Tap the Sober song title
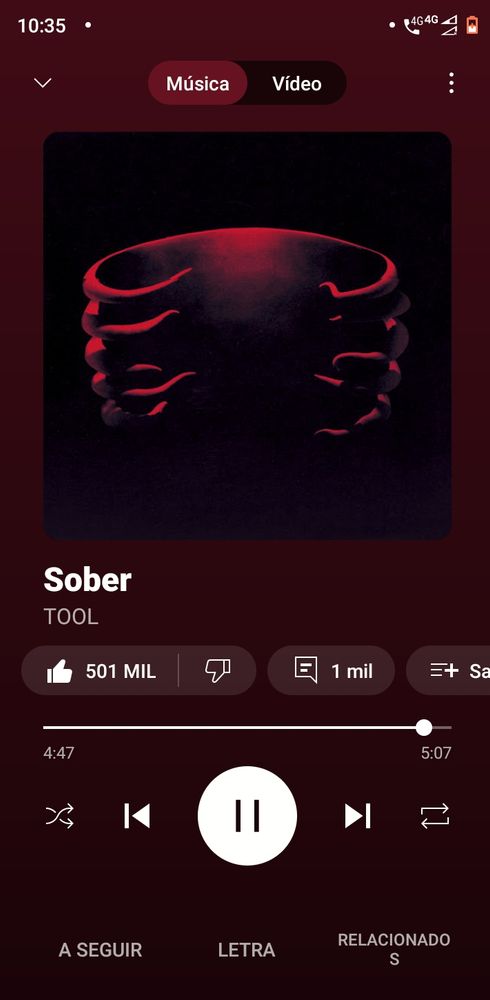 click(87, 580)
